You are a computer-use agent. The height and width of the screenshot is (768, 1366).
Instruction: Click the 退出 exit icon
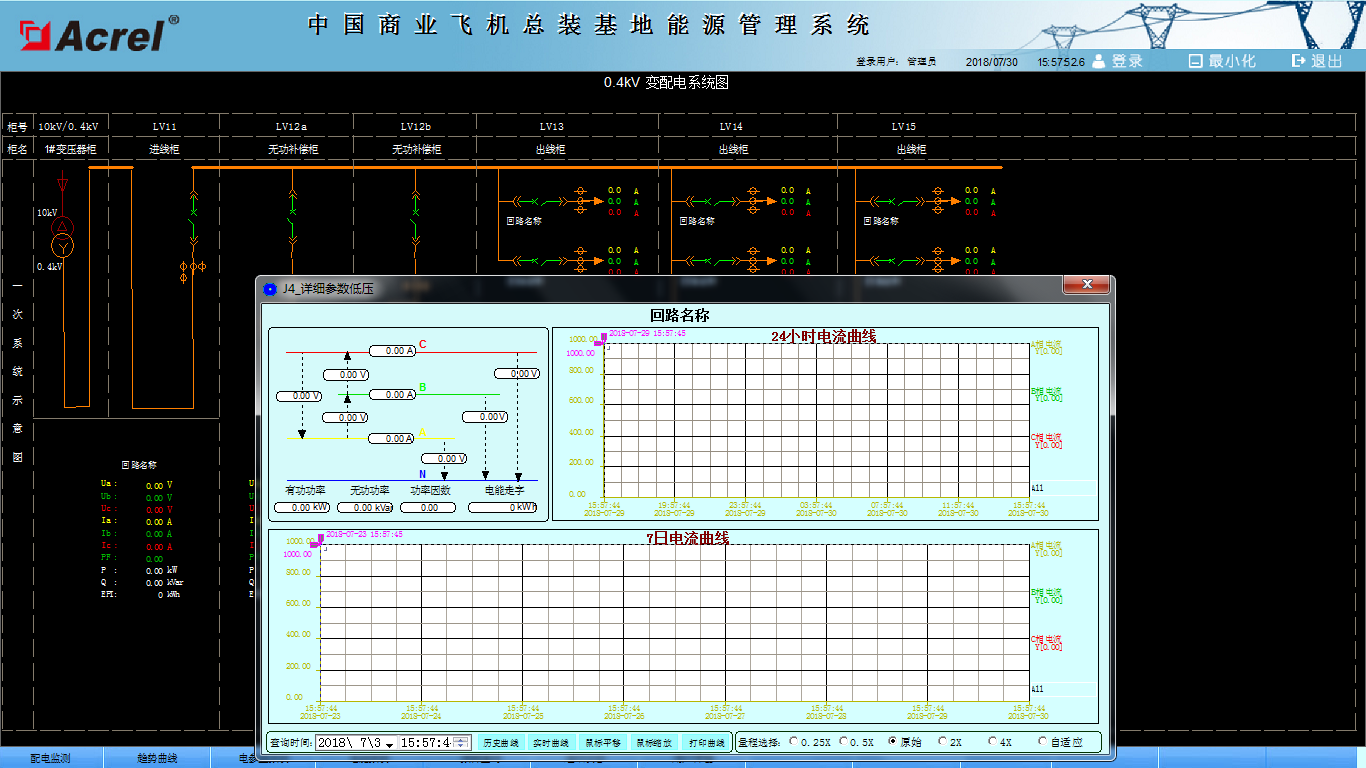click(x=1299, y=61)
